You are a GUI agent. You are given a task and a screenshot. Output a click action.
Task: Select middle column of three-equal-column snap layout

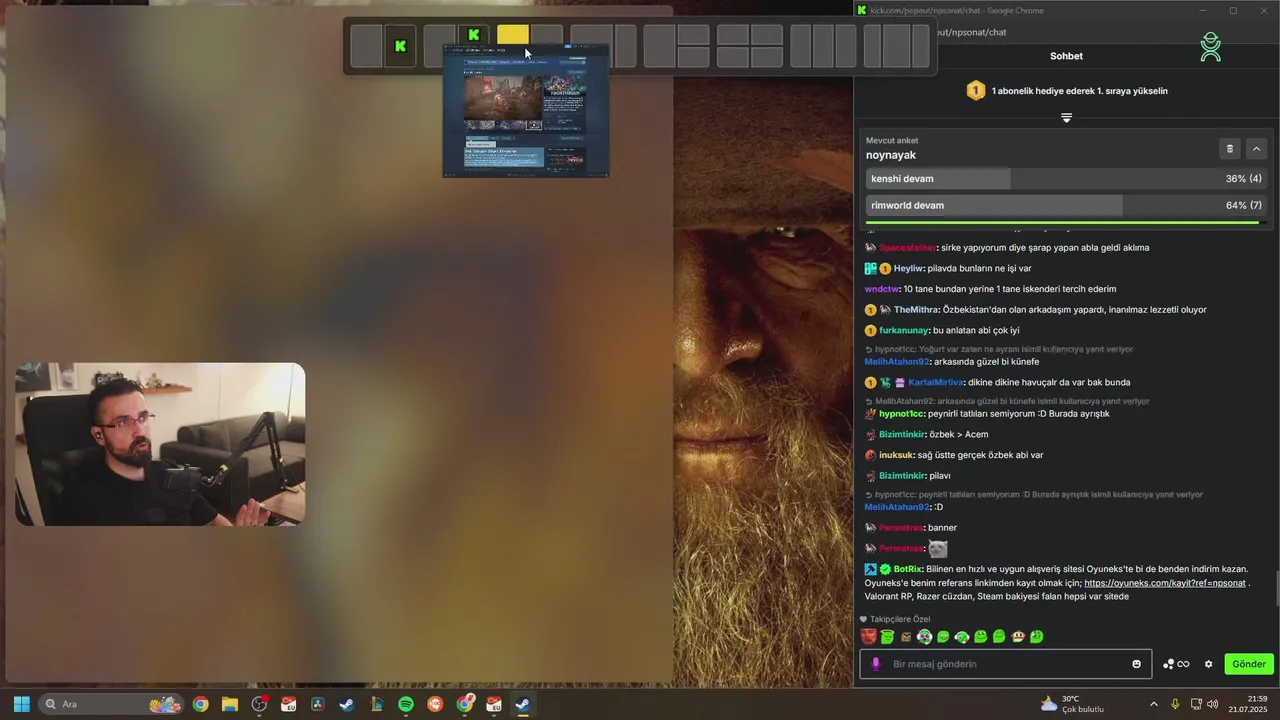[824, 46]
